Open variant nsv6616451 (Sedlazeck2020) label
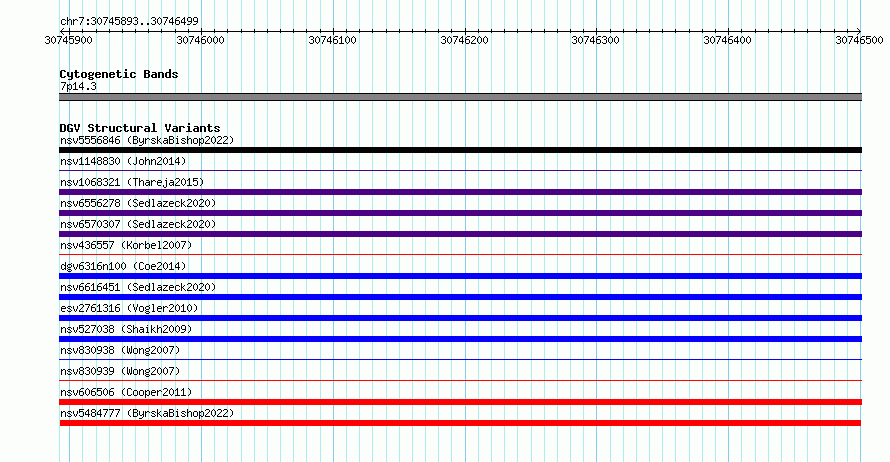The image size is (890, 462). 138,287
